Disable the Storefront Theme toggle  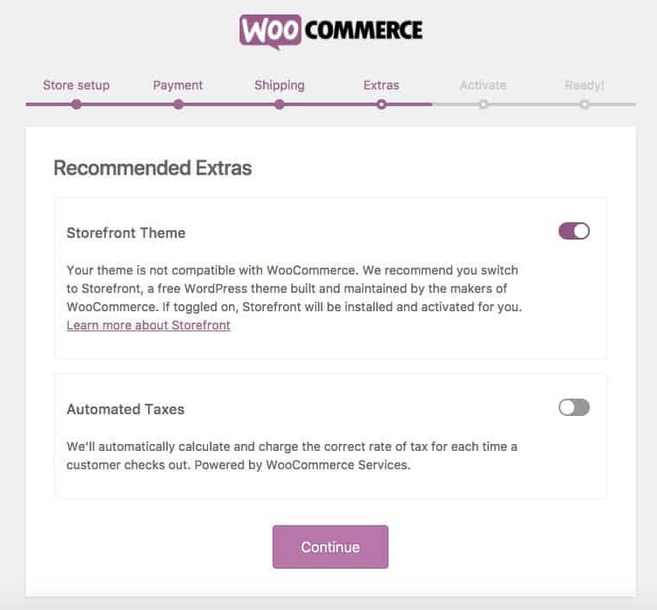click(x=574, y=231)
